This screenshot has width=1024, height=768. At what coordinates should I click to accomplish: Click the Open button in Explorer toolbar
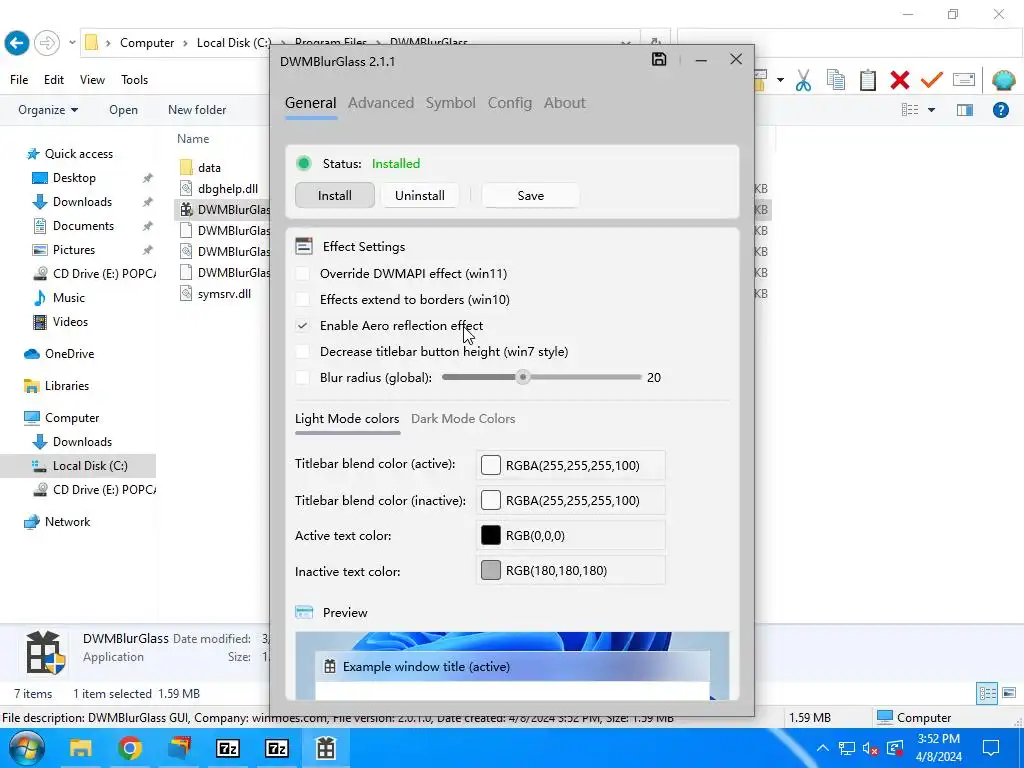[x=123, y=110]
